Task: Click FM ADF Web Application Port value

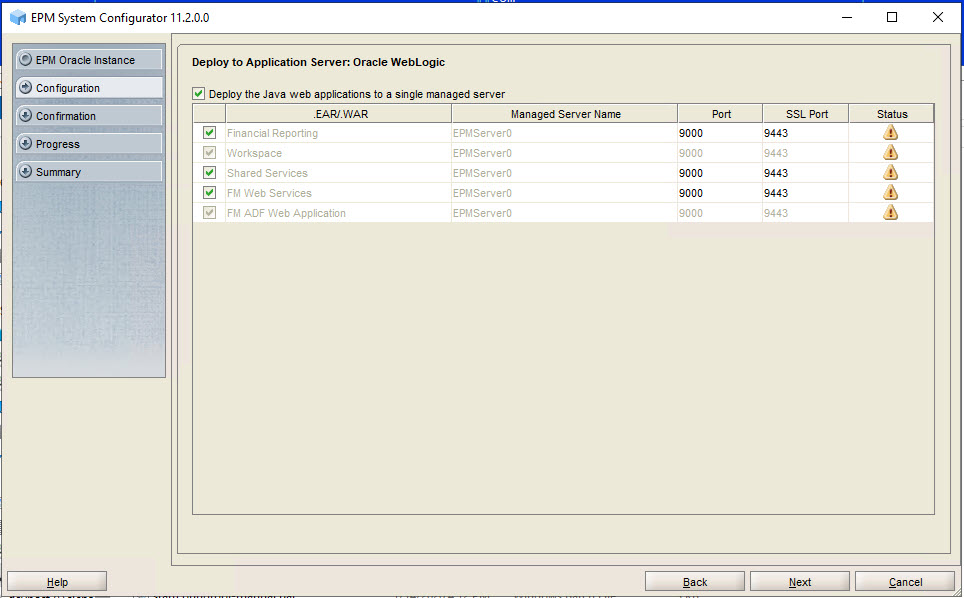Action: [x=690, y=213]
